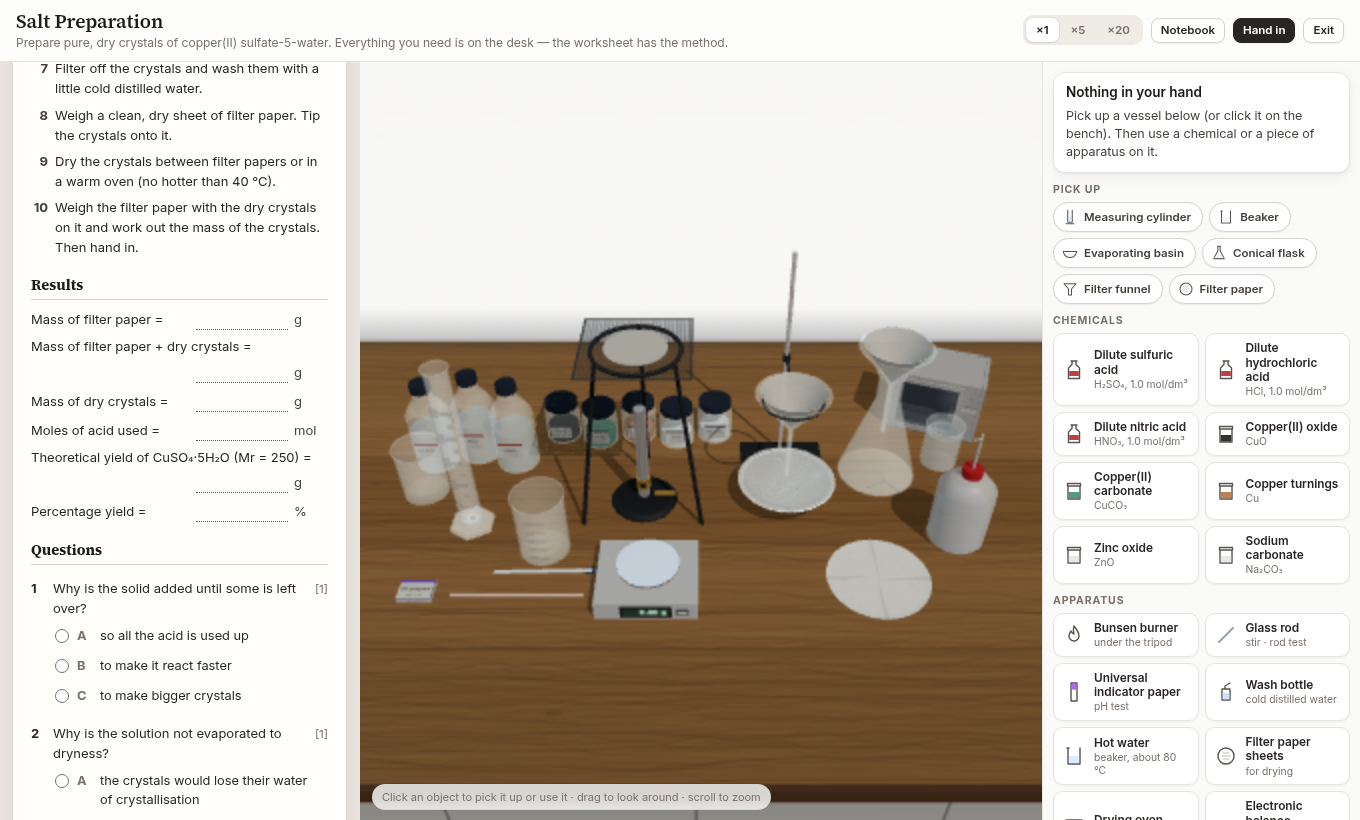Use the Bunsen burner flame icon
Image resolution: width=1360 pixels, height=820 pixels.
pos(1074,635)
